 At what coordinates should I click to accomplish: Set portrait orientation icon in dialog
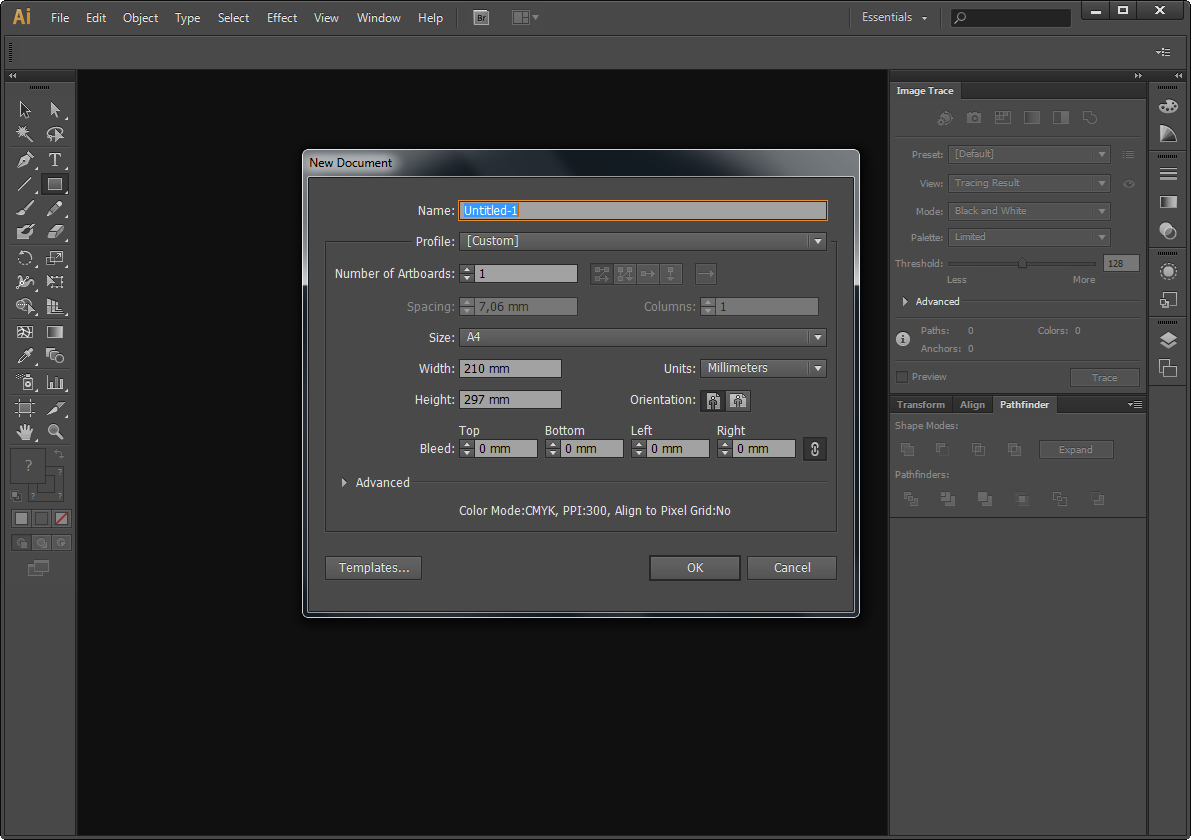[x=712, y=400]
